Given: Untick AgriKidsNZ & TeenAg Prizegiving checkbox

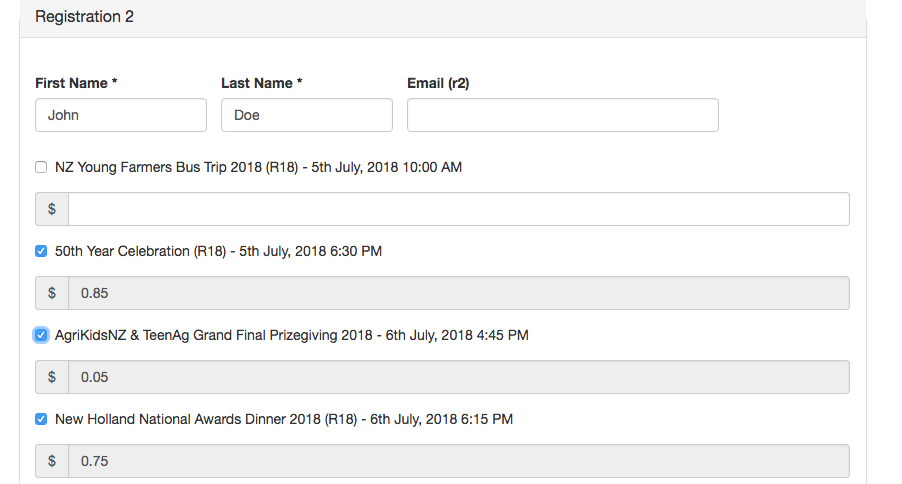Looking at the screenshot, I should click(x=41, y=336).
